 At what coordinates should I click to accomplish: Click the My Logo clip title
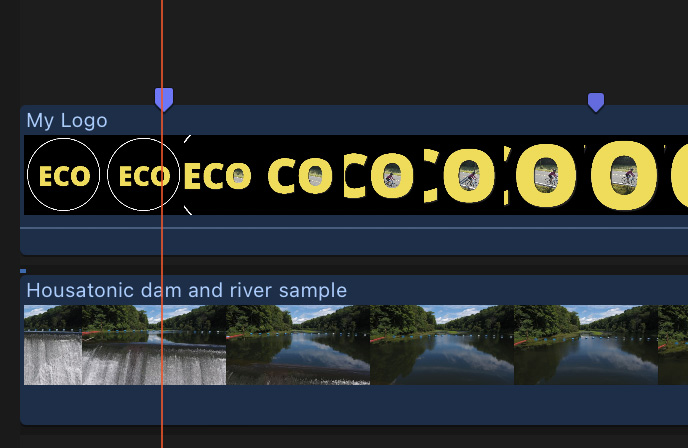click(x=67, y=121)
